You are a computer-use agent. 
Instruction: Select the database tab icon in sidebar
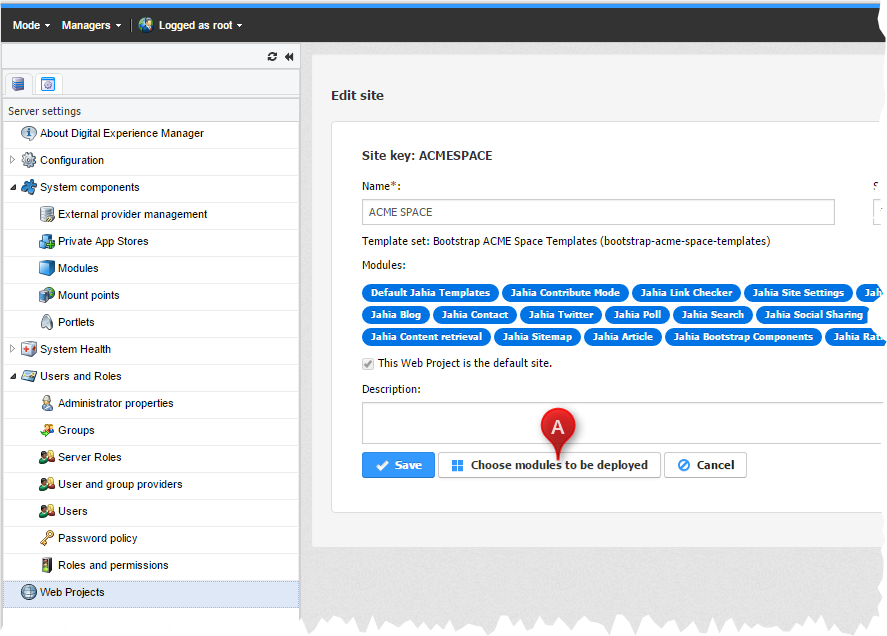18,84
